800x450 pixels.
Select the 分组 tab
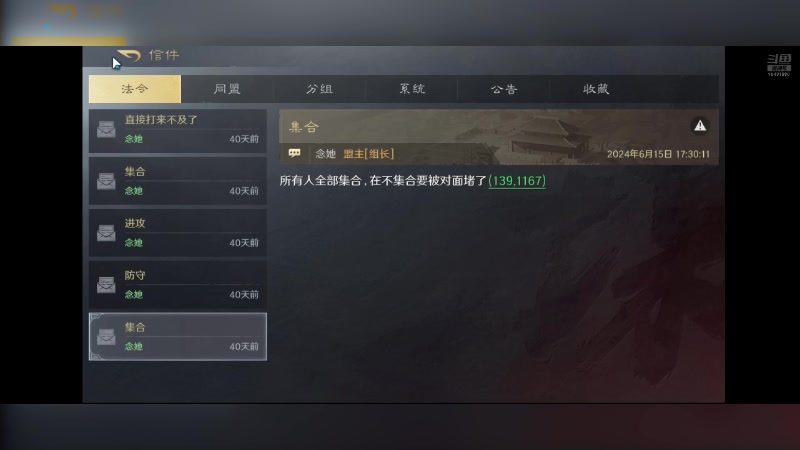point(319,89)
